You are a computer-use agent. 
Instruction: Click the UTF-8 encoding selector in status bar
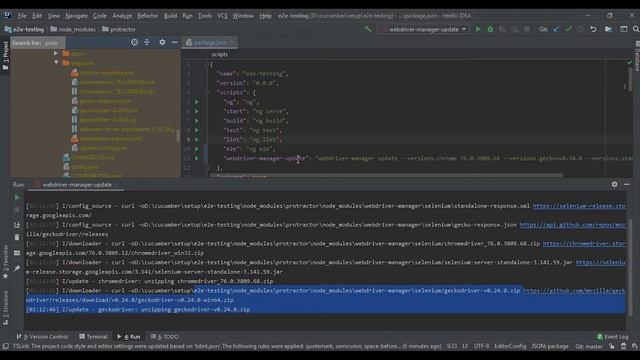(x=481, y=346)
